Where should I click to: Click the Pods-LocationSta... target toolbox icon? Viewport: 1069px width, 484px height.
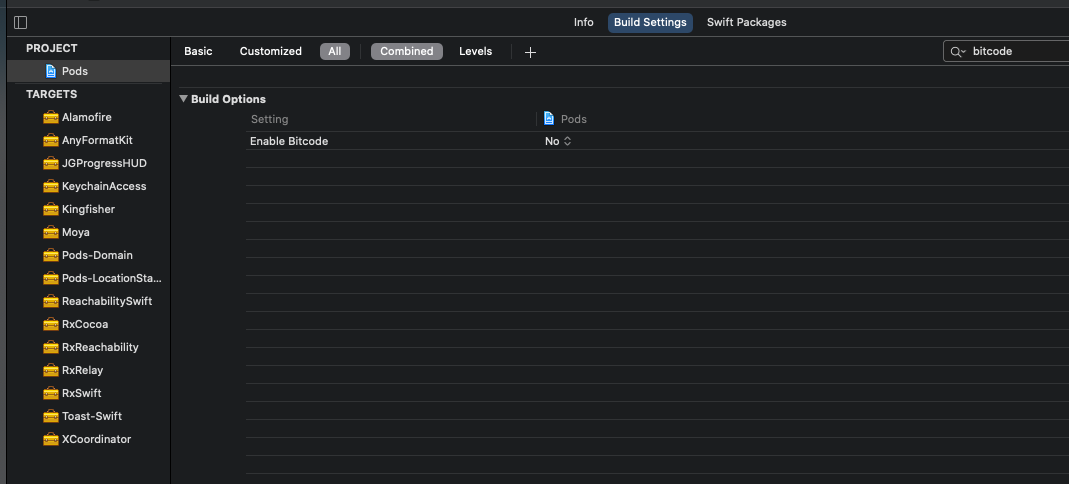pos(50,278)
